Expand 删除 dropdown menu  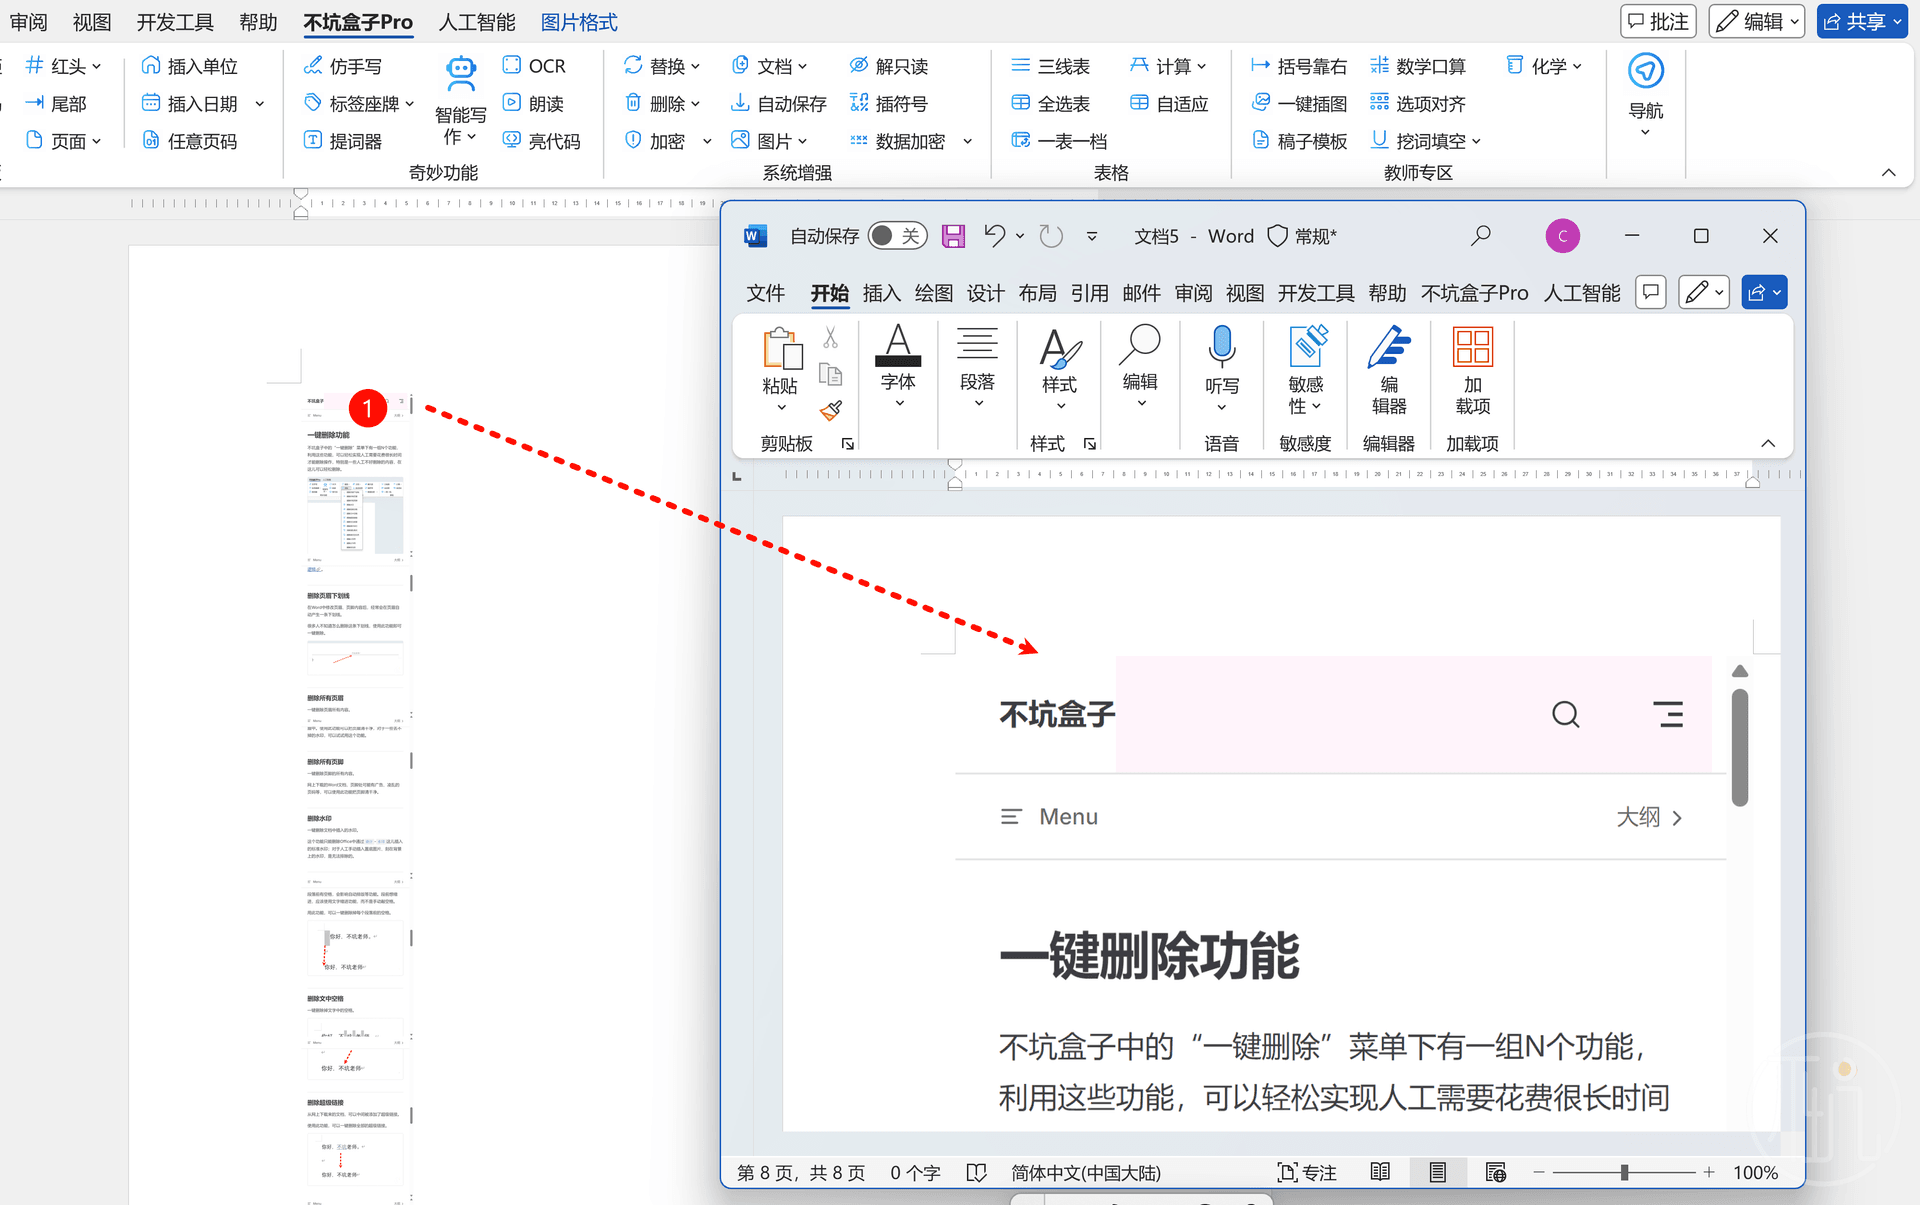point(696,103)
